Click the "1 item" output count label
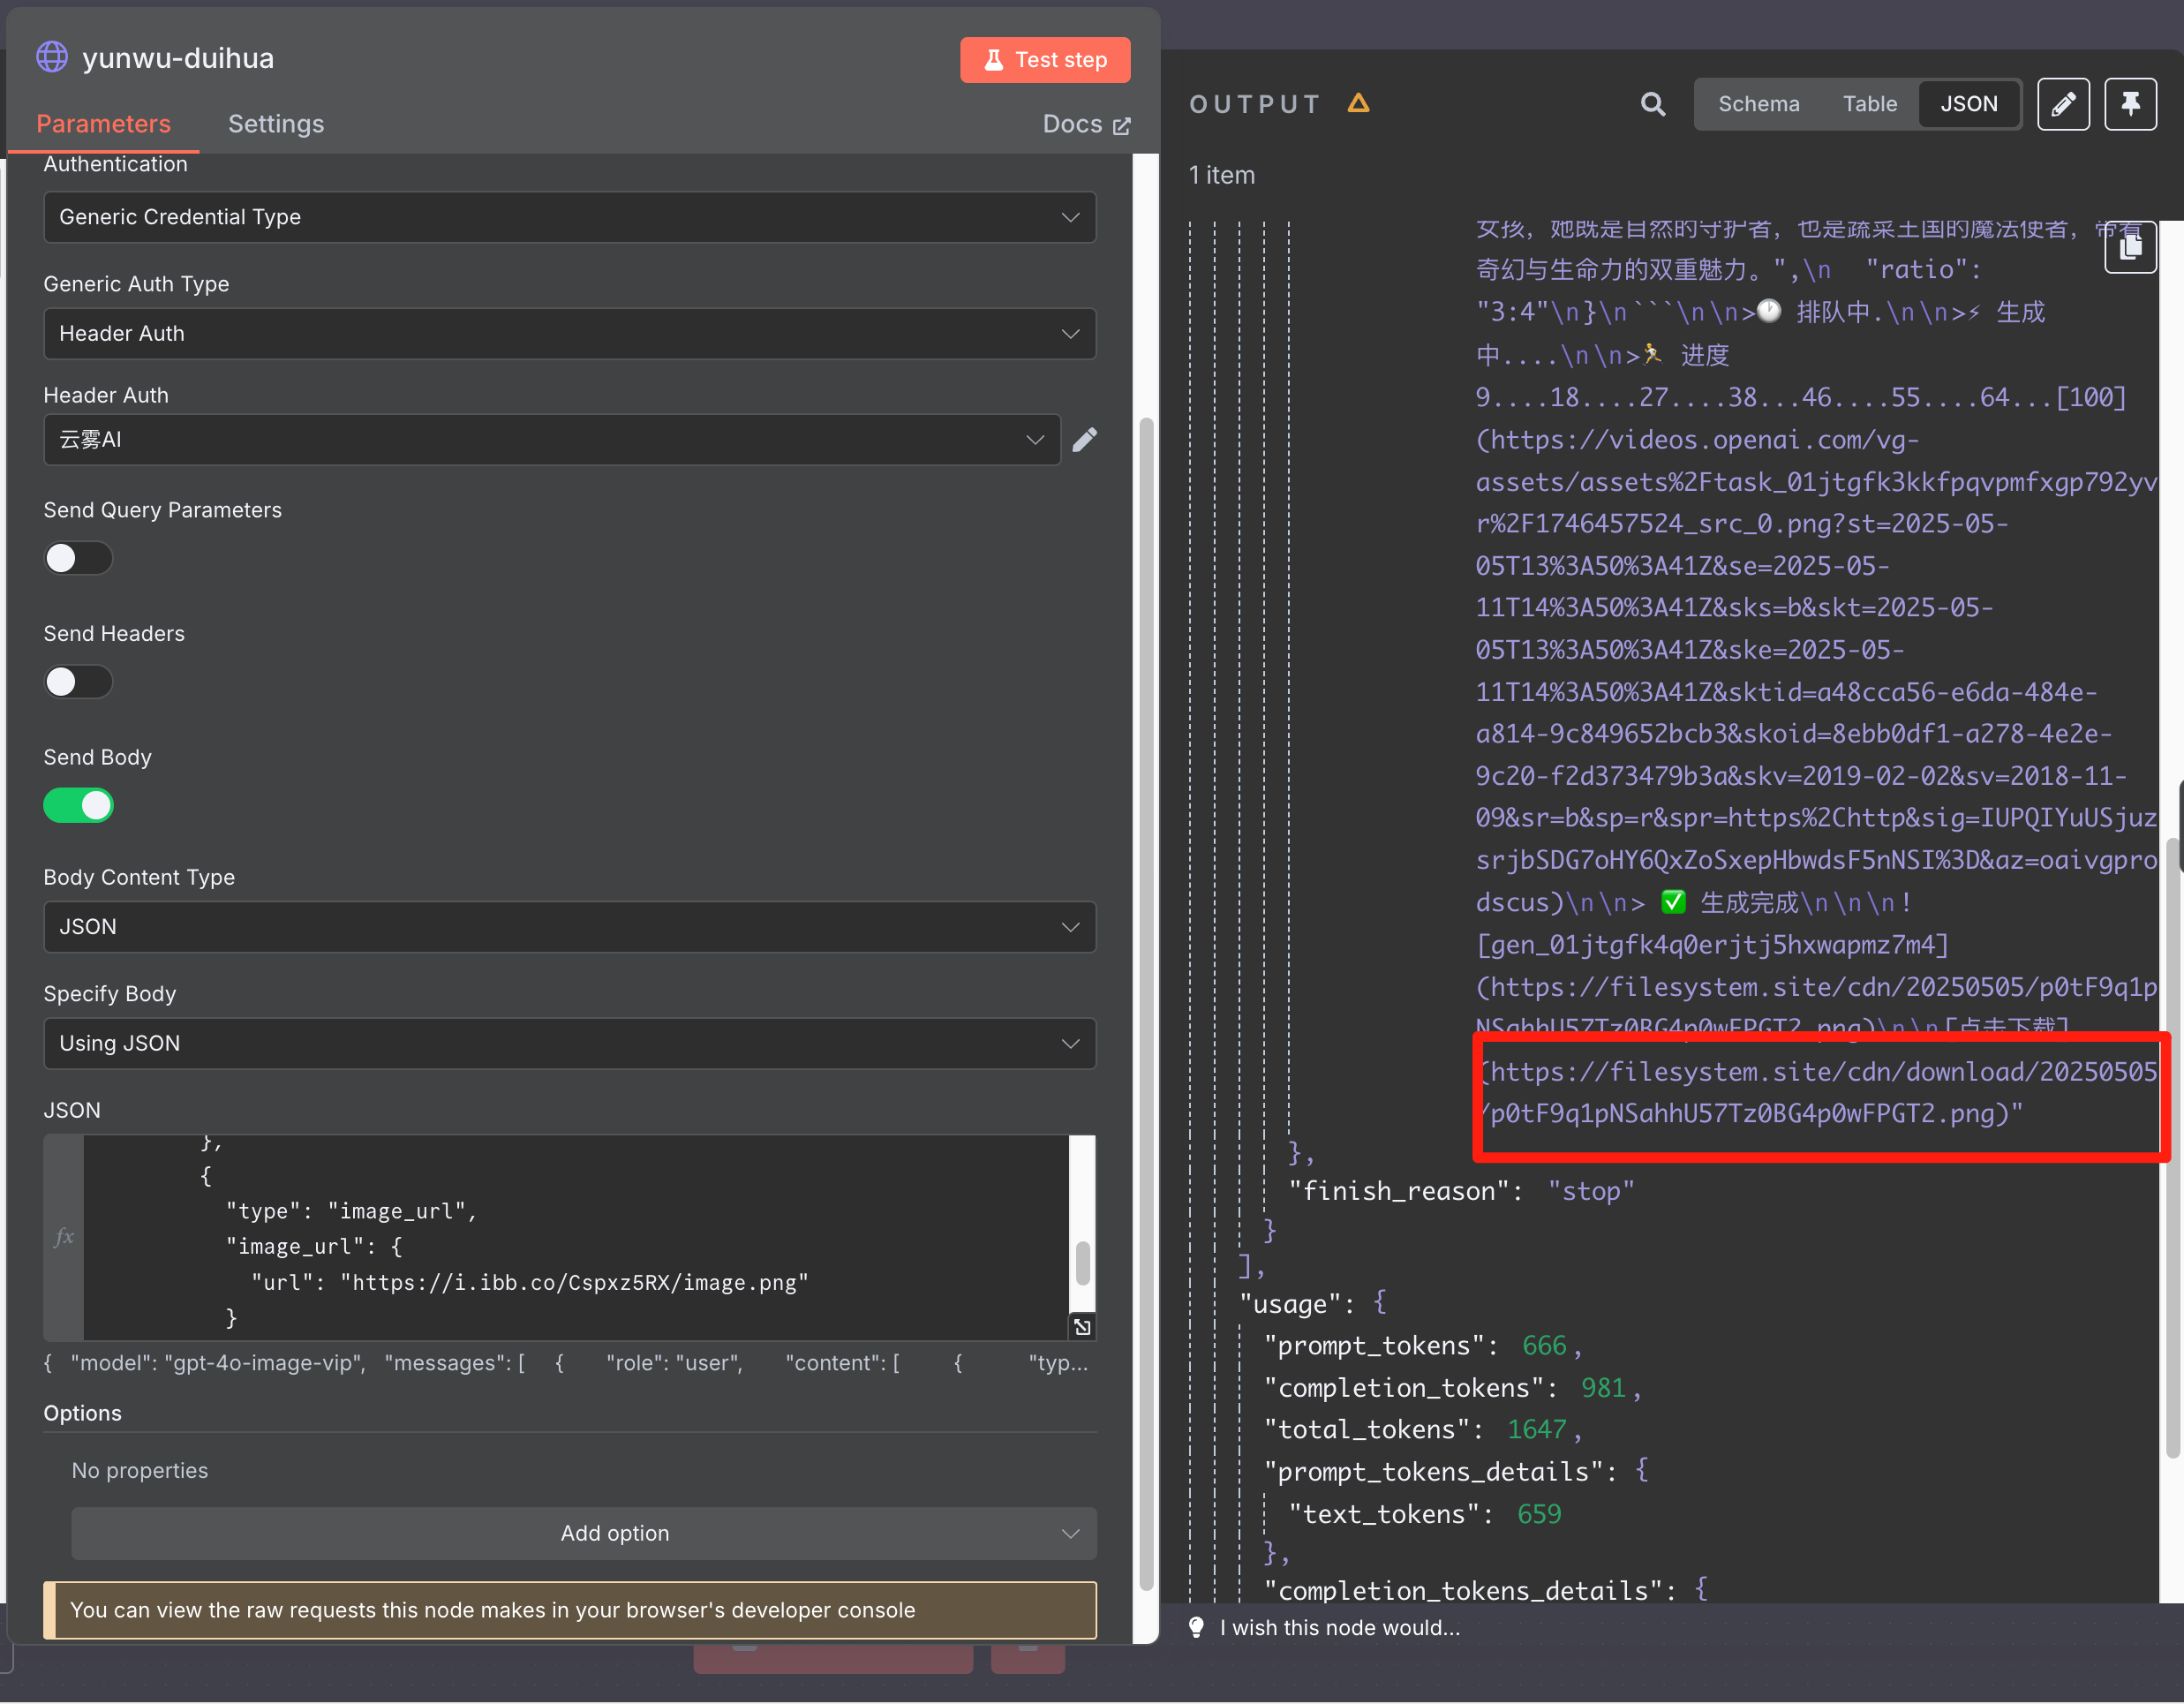 [x=1221, y=175]
